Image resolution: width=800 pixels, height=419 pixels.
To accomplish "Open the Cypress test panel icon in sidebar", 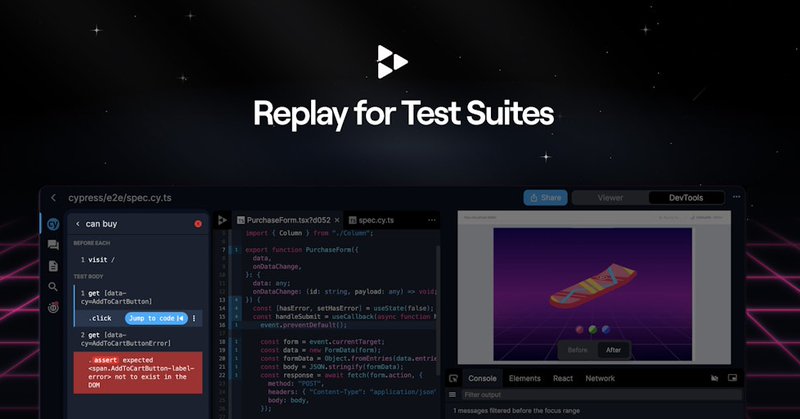I will point(53,224).
